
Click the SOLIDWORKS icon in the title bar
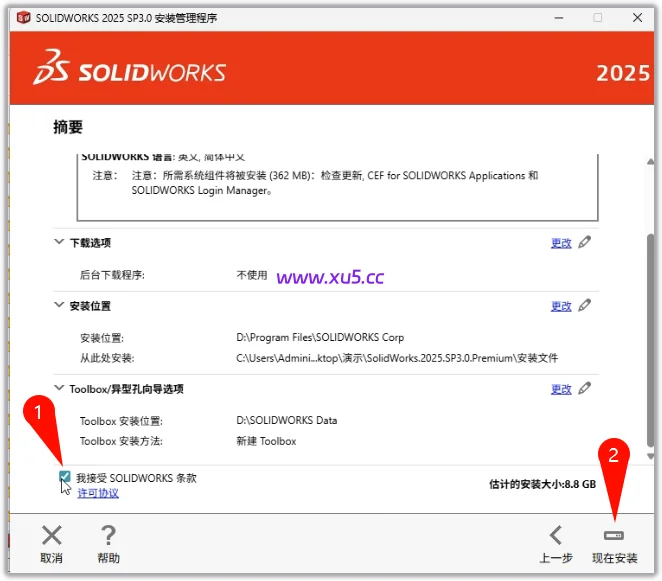click(20, 18)
